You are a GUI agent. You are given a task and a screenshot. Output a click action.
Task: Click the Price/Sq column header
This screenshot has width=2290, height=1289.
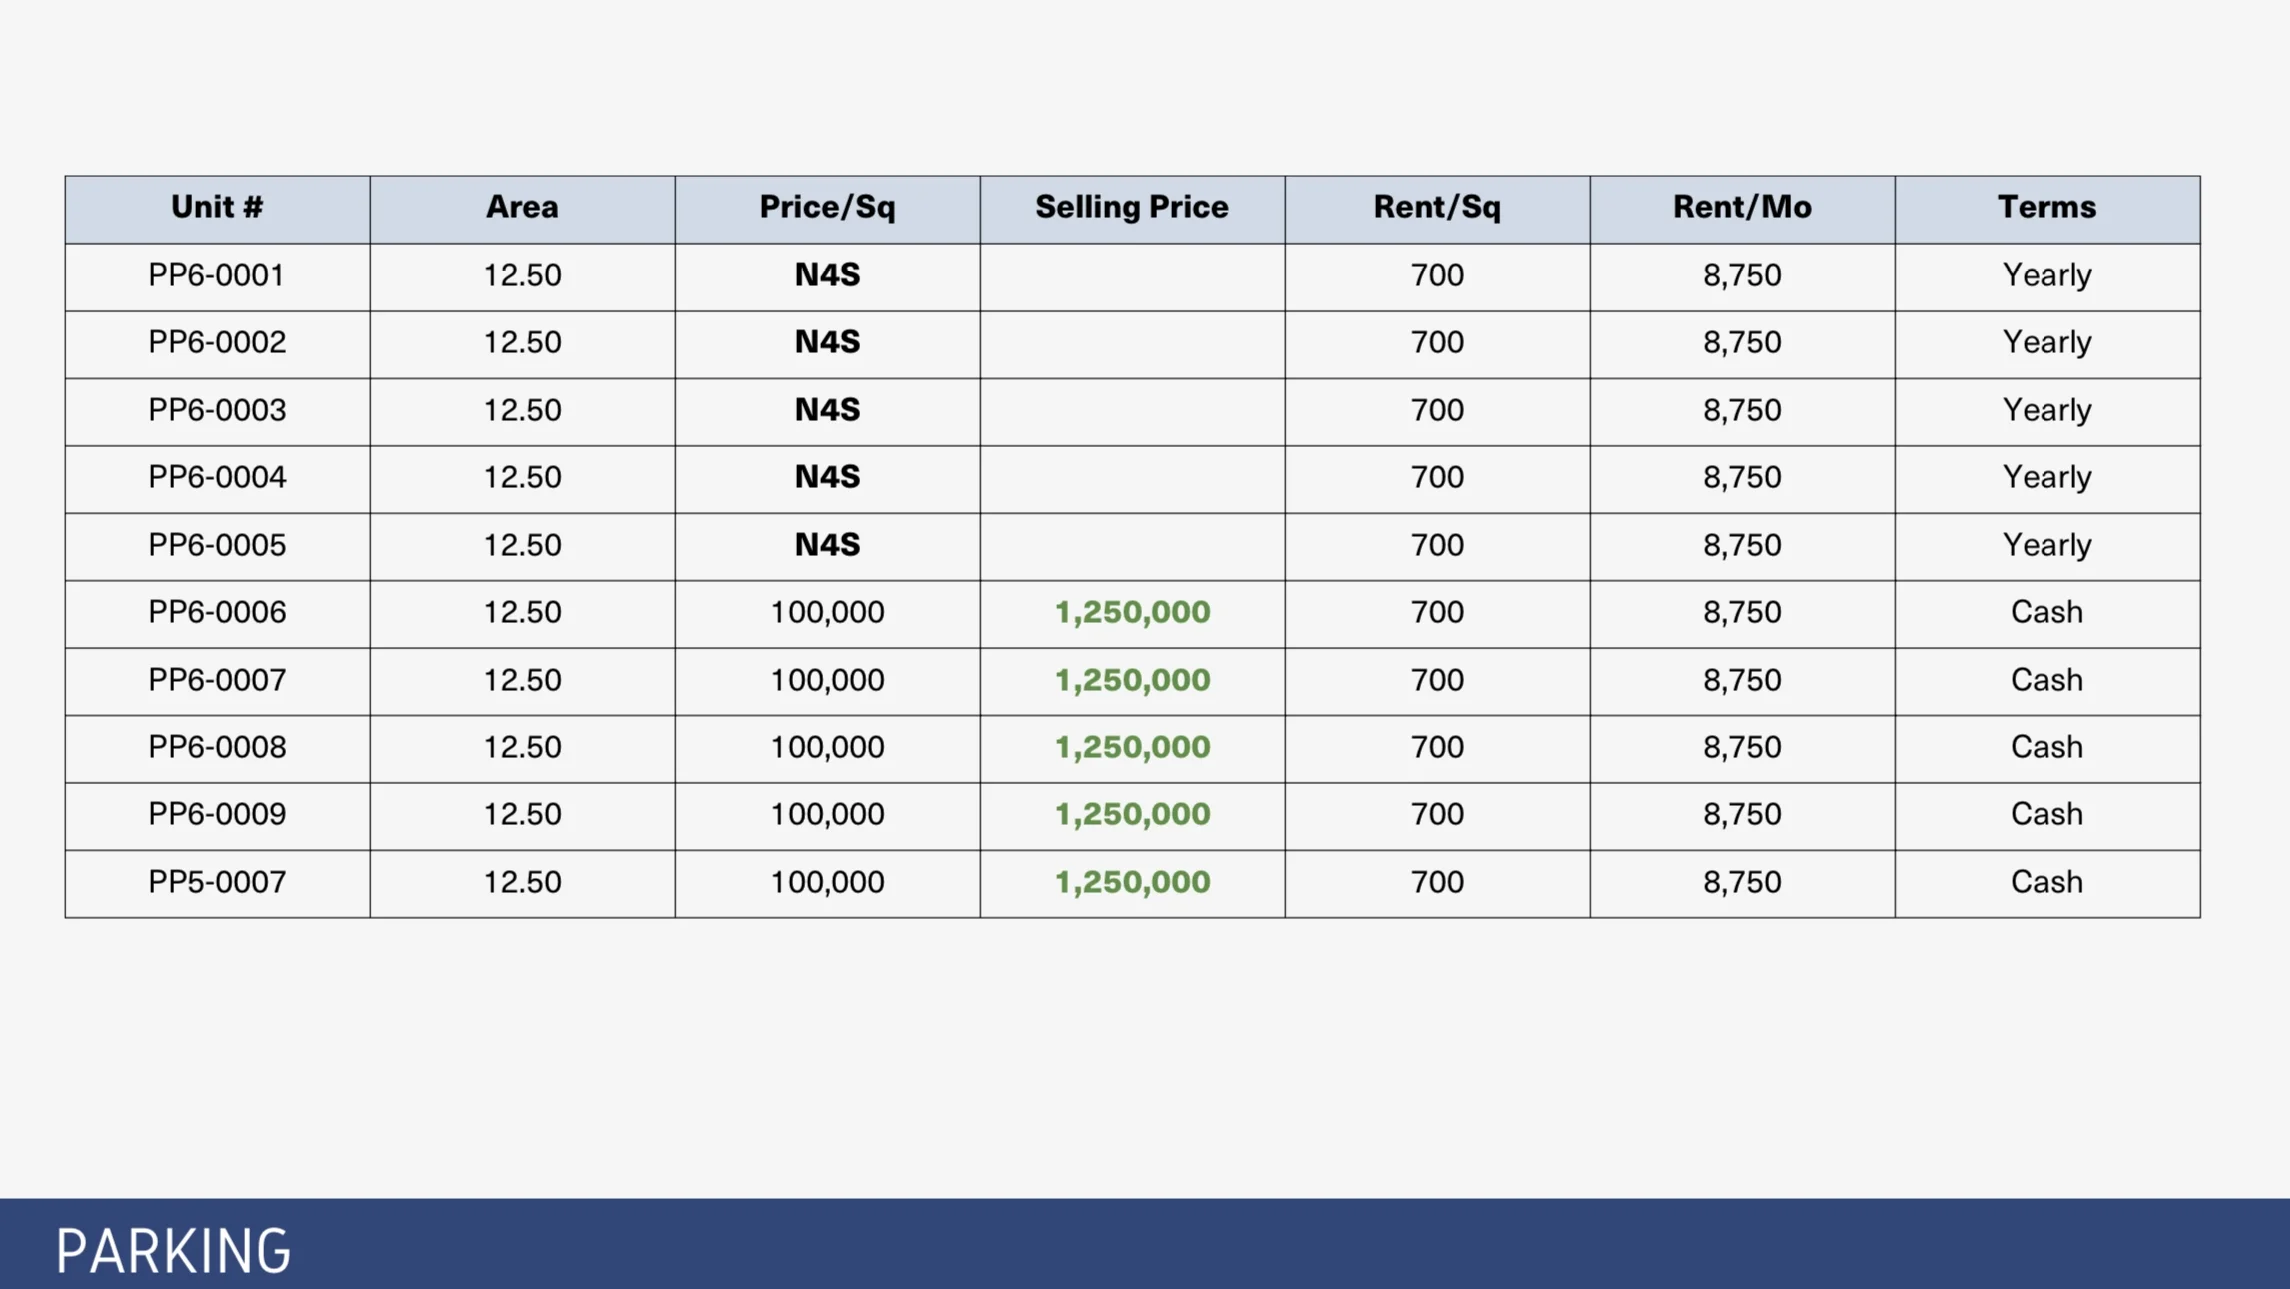[827, 208]
